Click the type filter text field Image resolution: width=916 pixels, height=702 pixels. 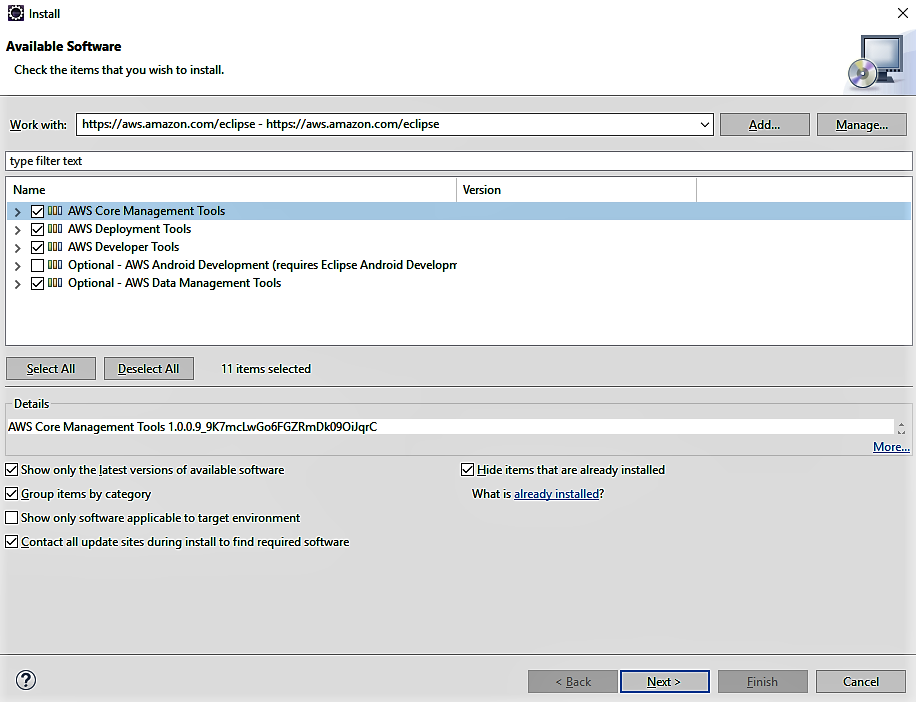click(x=459, y=161)
